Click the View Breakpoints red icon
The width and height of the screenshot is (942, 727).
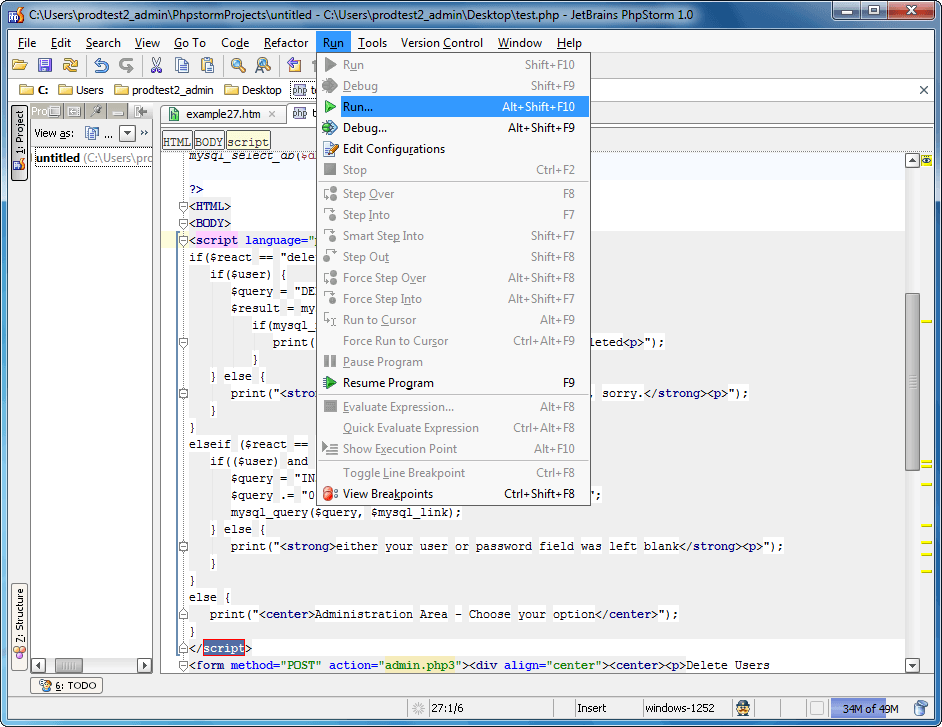[x=330, y=494]
